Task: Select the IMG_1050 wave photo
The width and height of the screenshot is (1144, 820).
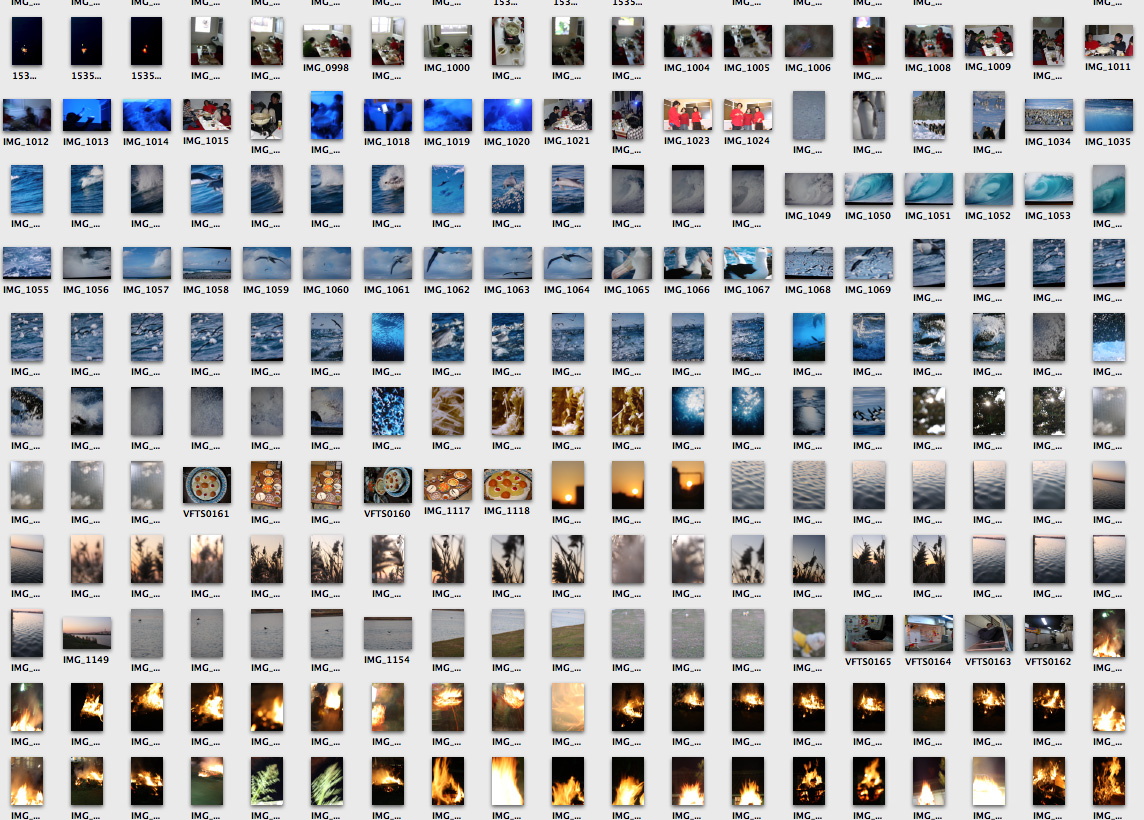Action: [868, 190]
